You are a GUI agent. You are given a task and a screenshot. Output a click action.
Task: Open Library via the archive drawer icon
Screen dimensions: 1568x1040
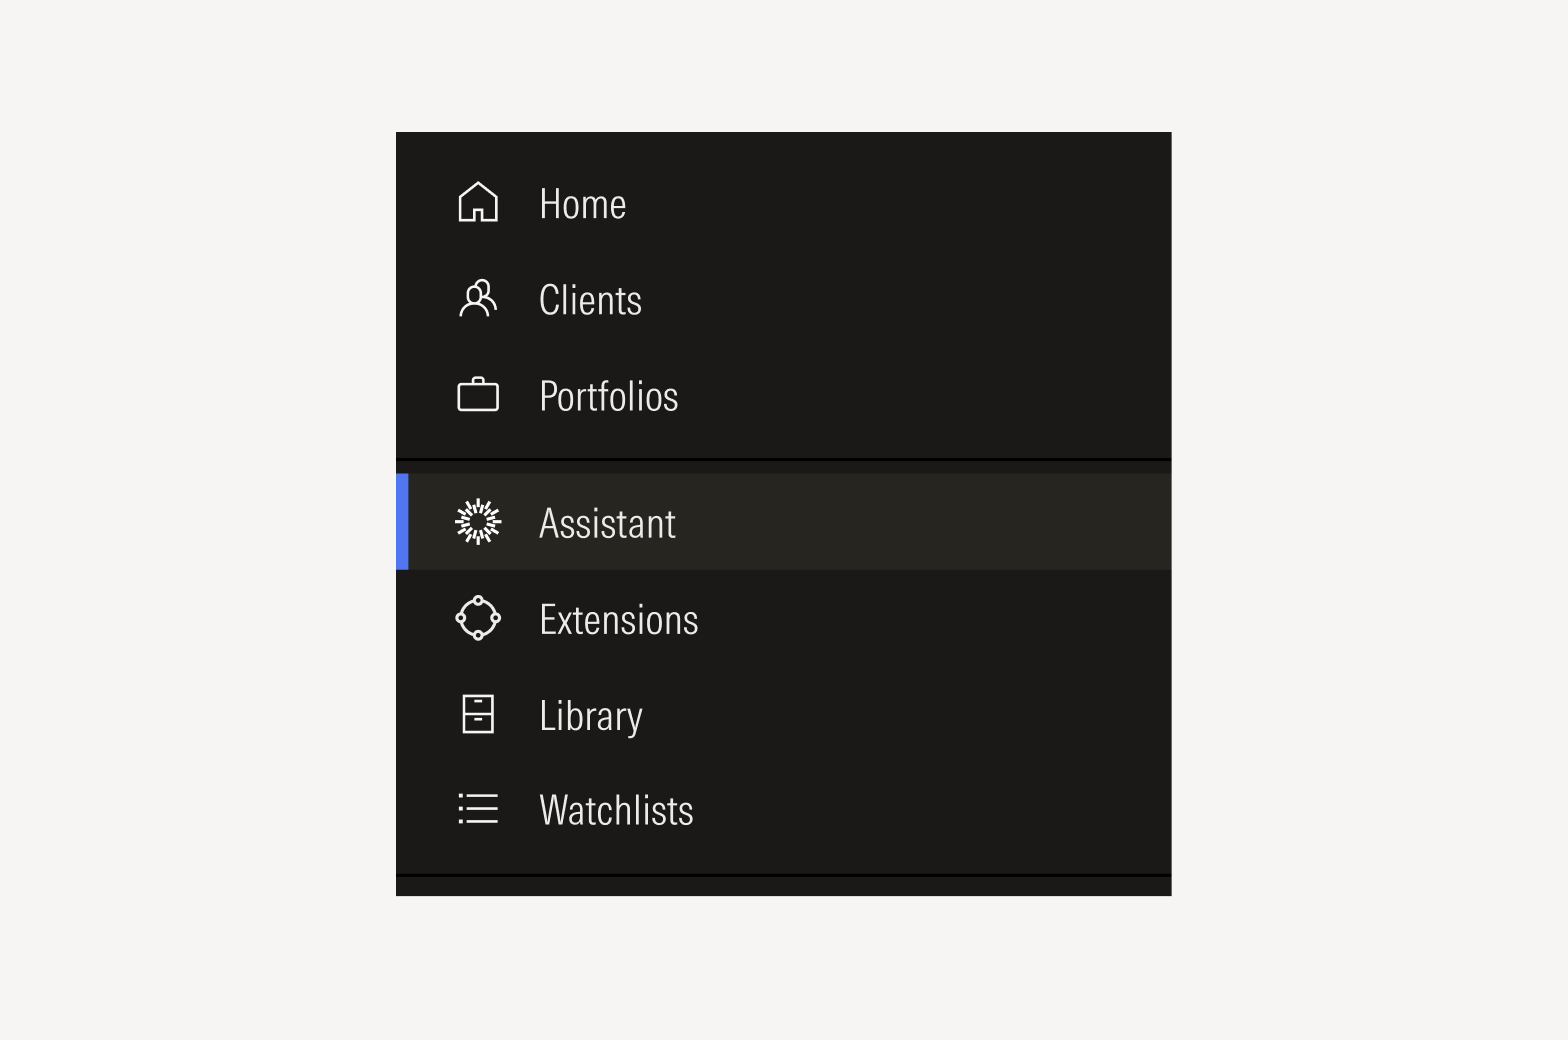tap(478, 714)
